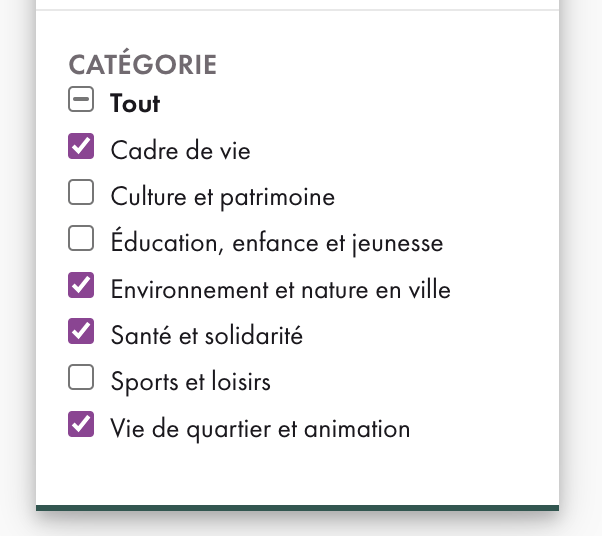
Task: Click the horizontal divider line above CATÉGORIE
Action: [x=297, y=10]
